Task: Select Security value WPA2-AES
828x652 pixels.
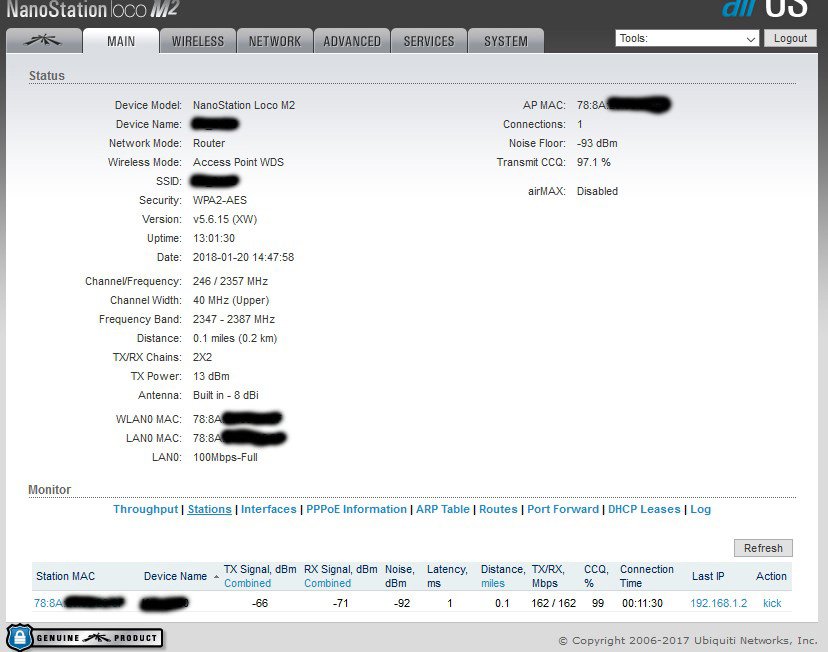Action: 220,200
